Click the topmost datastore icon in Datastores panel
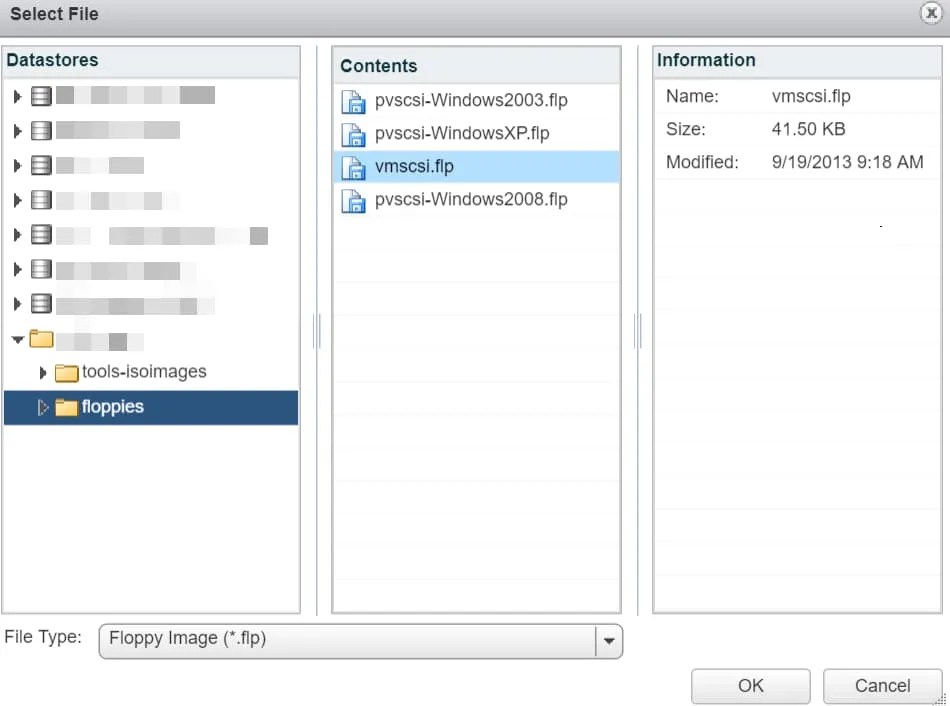The image size is (950, 706). coord(39,95)
